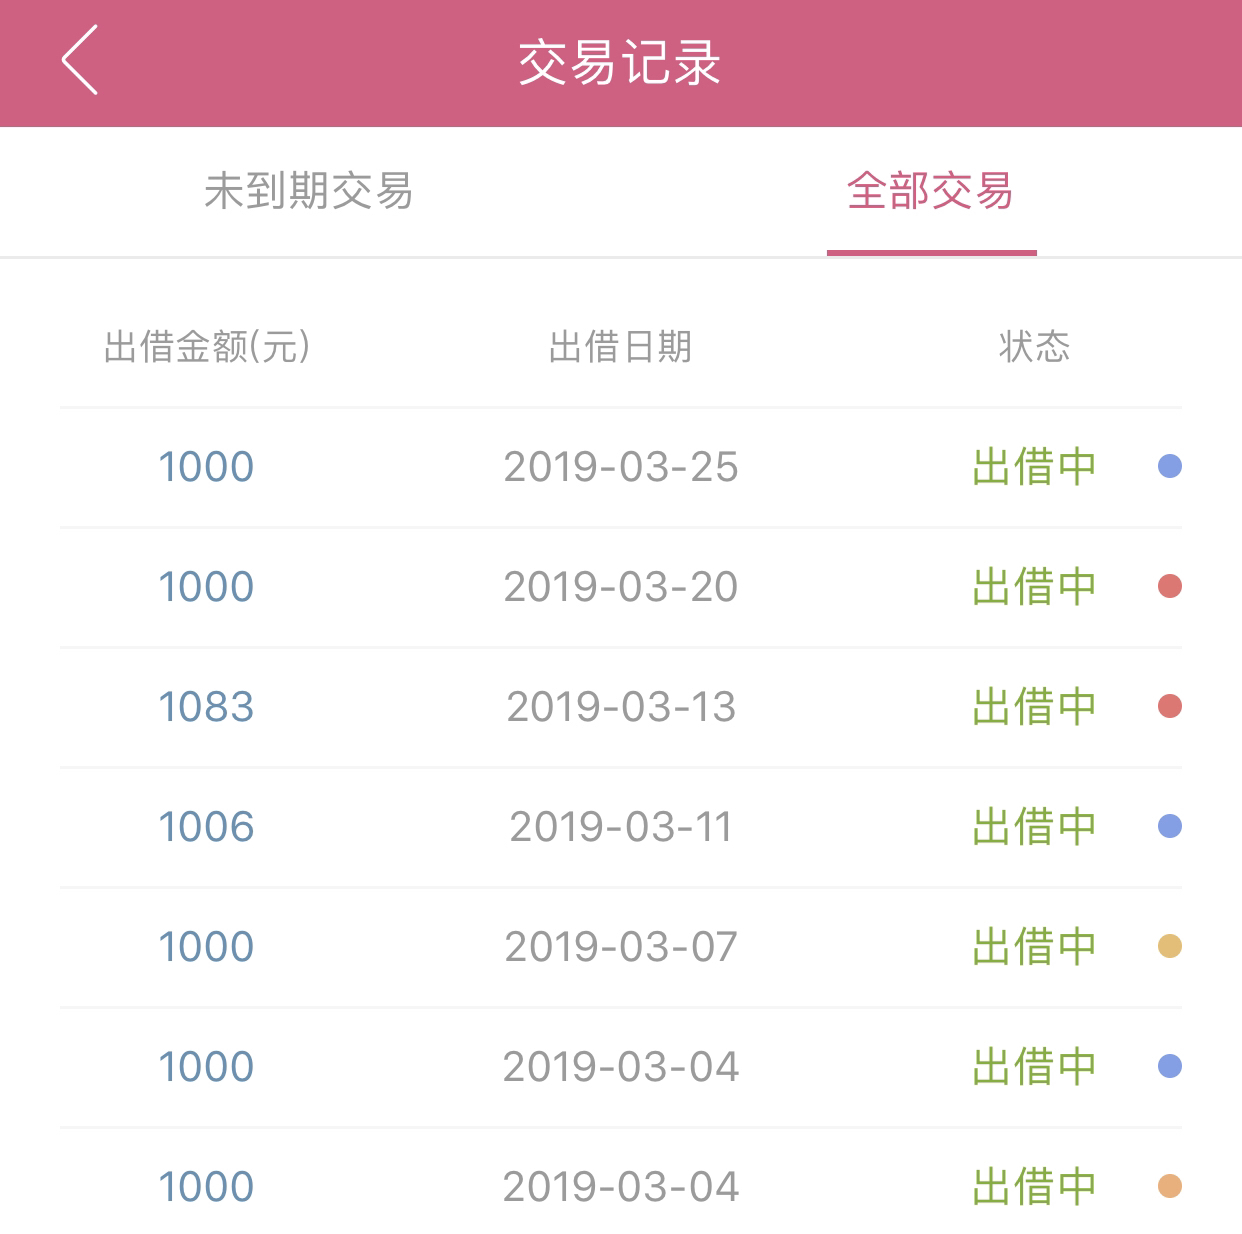Click blue dot on 2019-03-25 row
Viewport: 1242px width, 1234px height.
tap(1170, 466)
